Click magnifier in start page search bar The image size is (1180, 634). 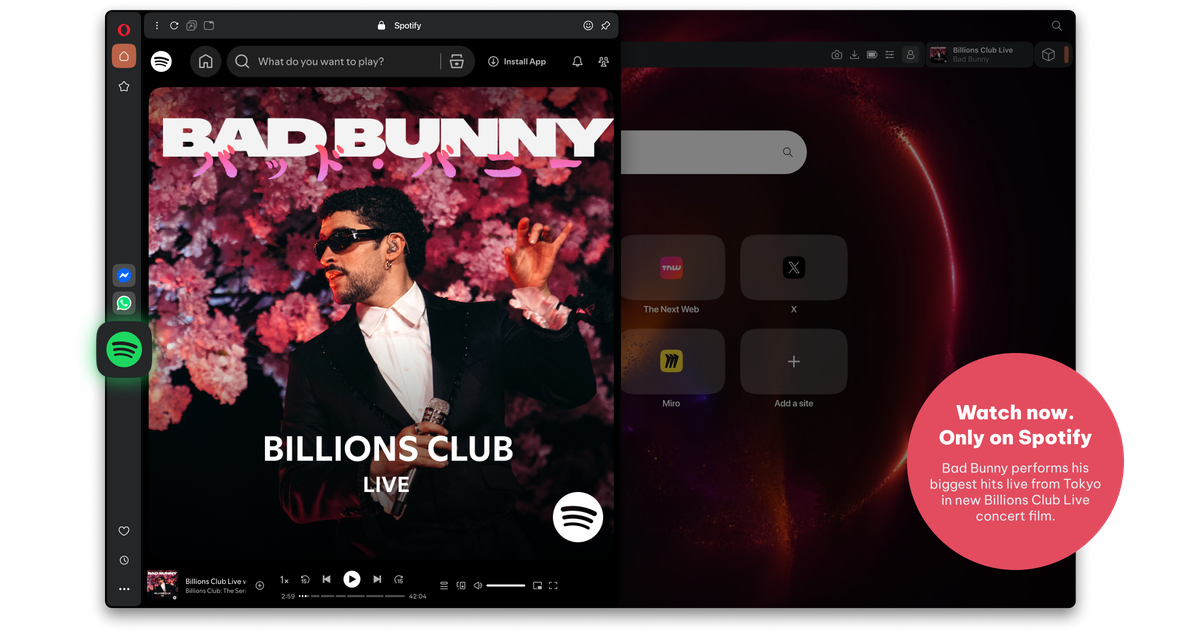coord(787,152)
